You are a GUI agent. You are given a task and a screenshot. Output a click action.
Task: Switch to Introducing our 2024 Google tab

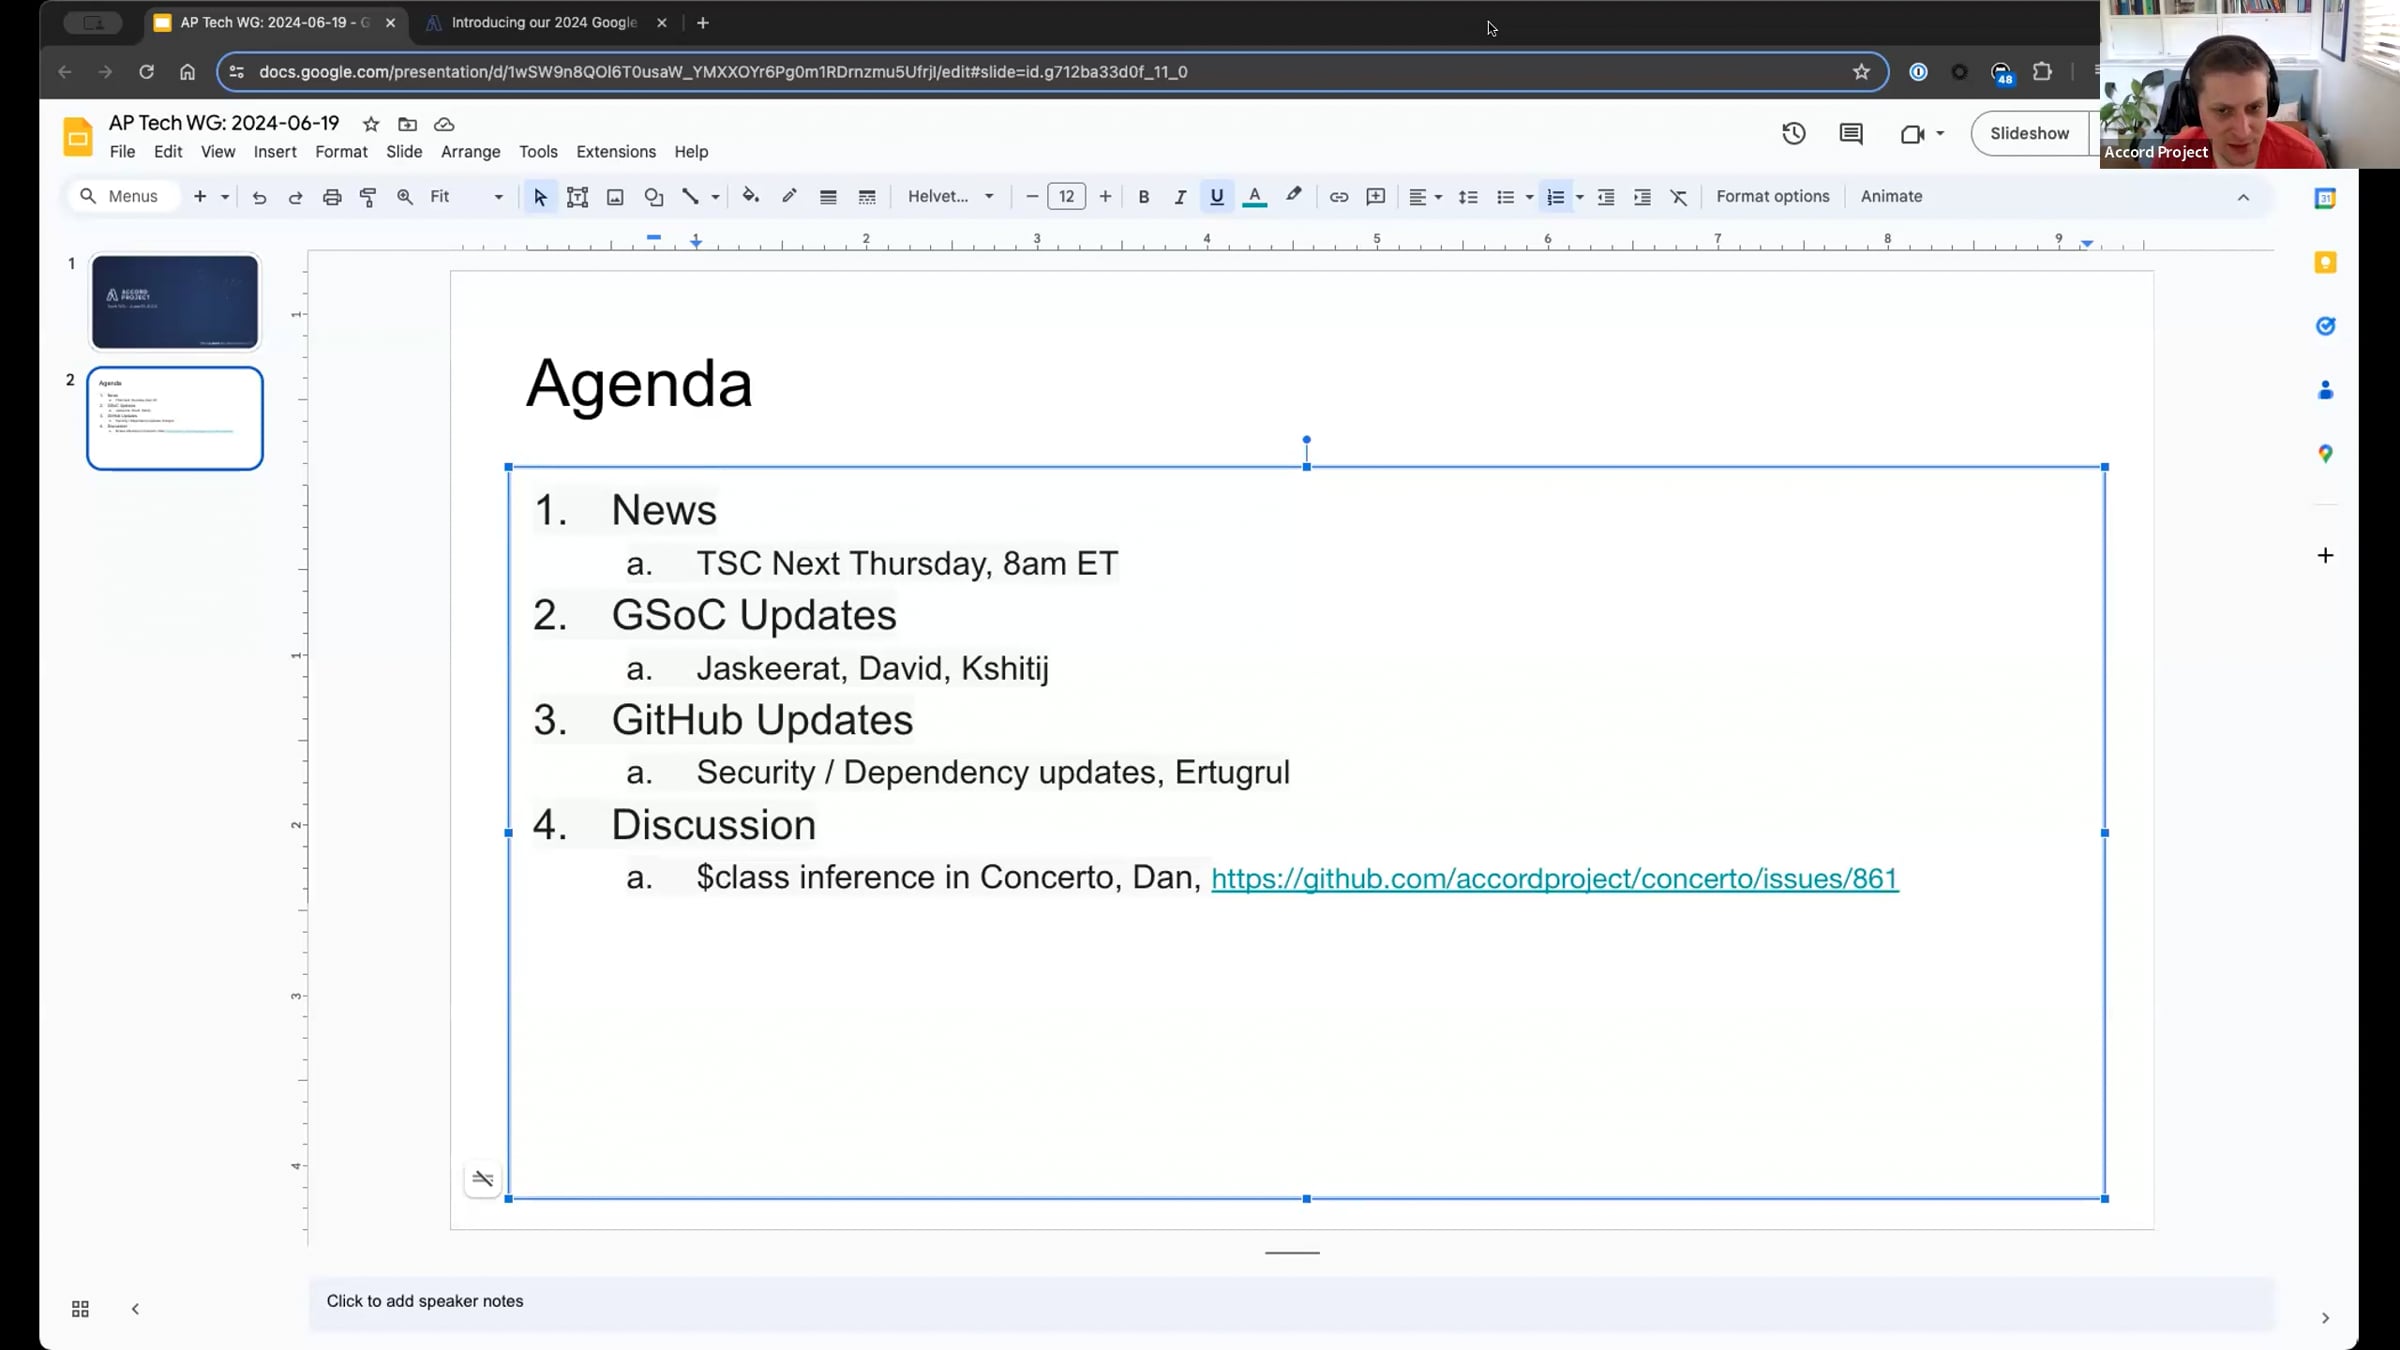[543, 22]
